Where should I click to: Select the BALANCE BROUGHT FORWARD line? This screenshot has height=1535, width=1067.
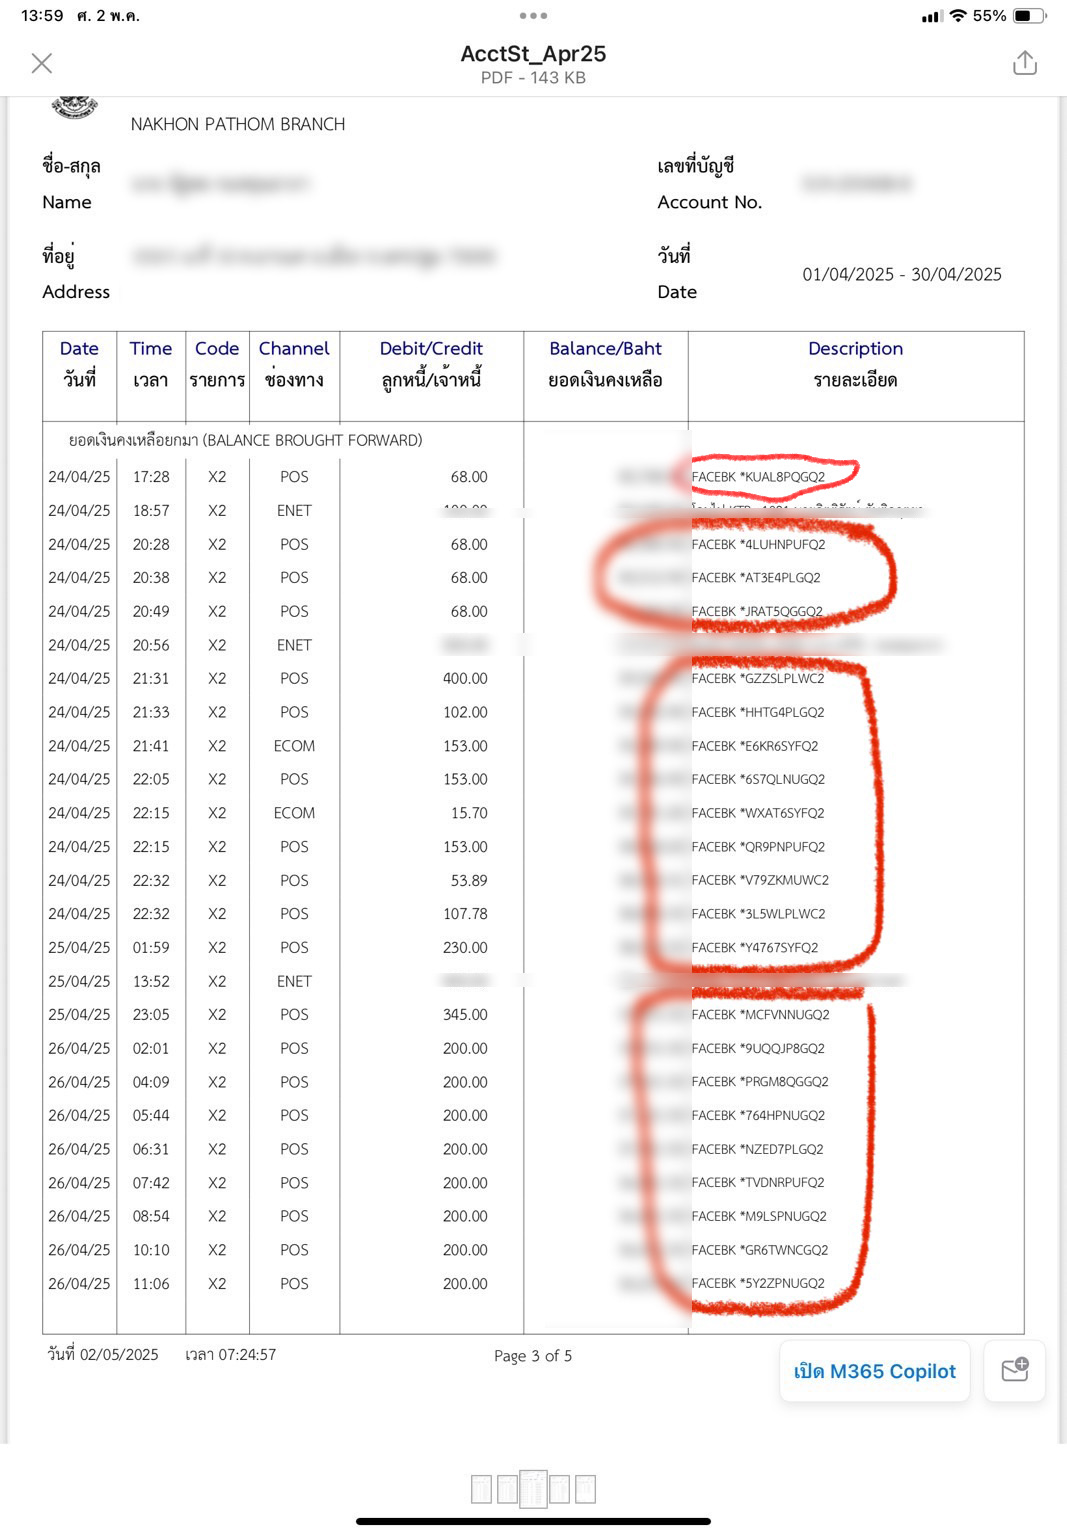coord(245,440)
